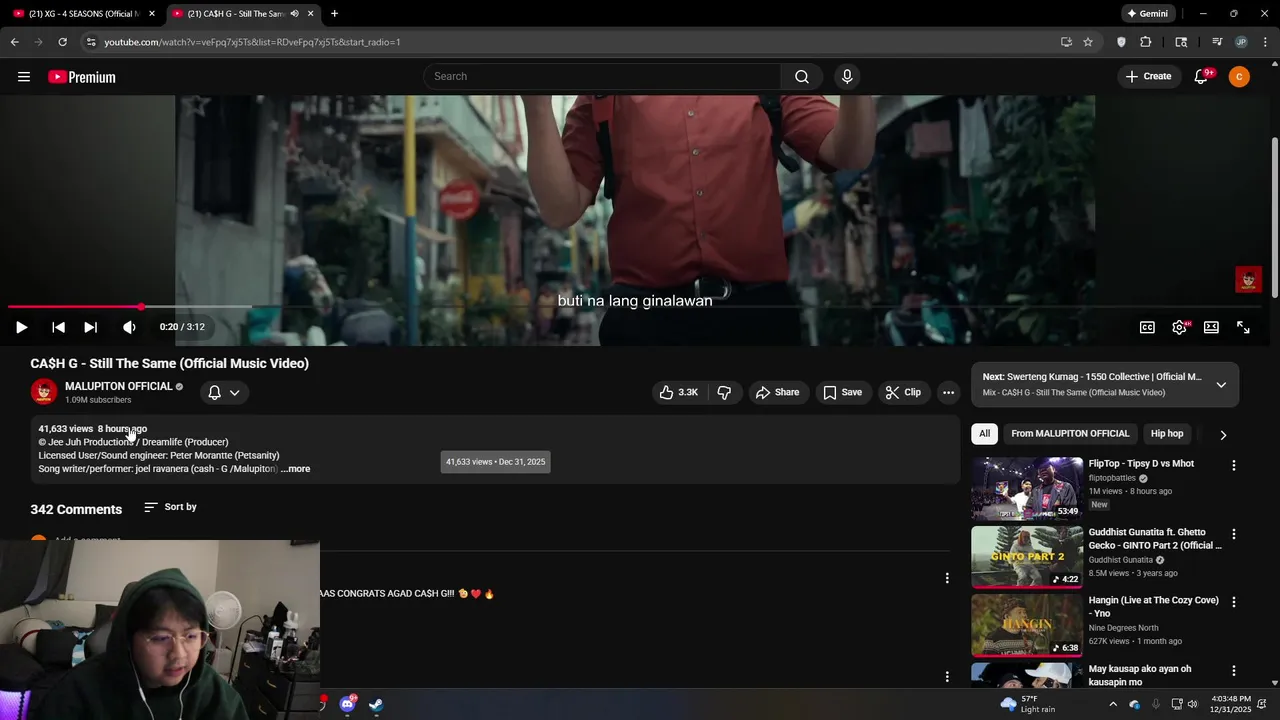
Task: Open the orange account avatar menu
Action: (x=1239, y=77)
